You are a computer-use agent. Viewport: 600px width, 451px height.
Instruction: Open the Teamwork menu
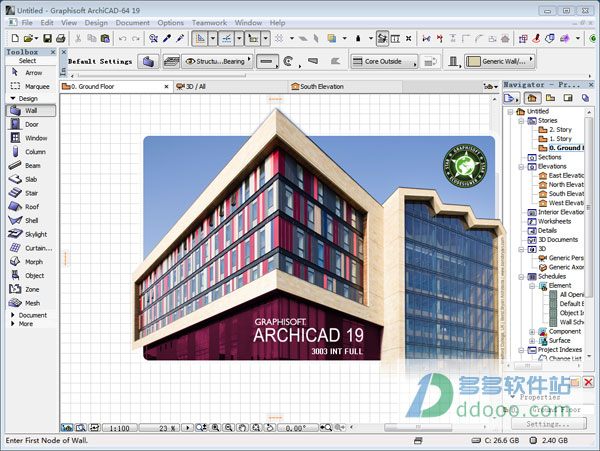(x=209, y=23)
